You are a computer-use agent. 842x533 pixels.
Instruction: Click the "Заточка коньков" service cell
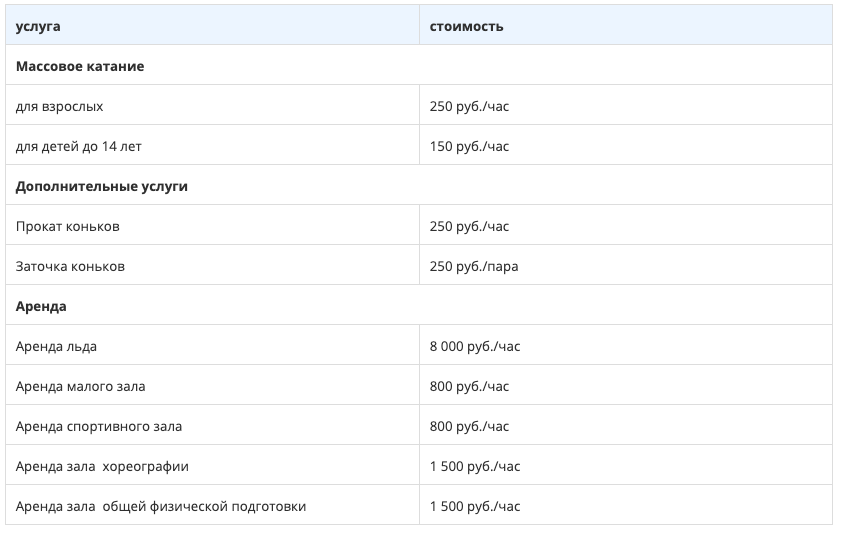coord(70,266)
